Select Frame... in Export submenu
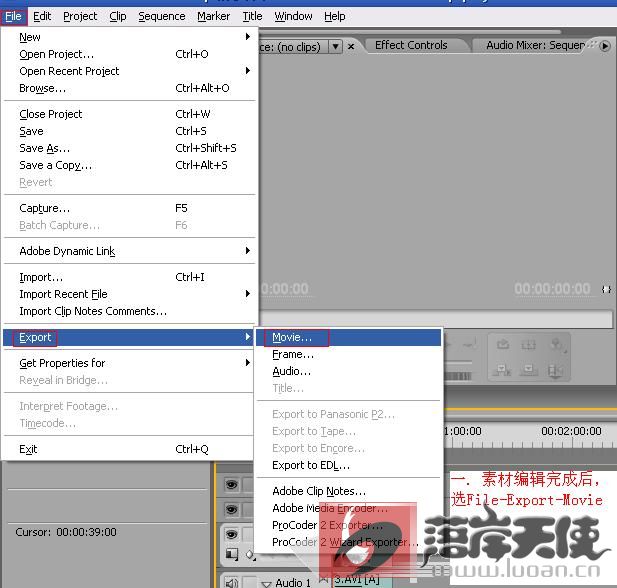Screen dimensions: 617x588 [348, 355]
